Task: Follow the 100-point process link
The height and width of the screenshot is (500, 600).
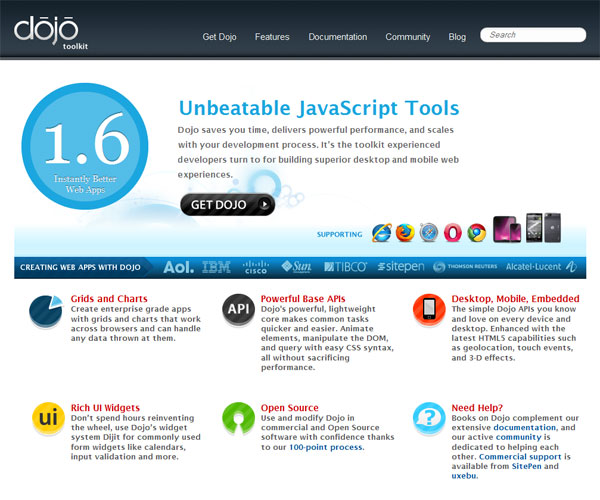Action: [326, 447]
